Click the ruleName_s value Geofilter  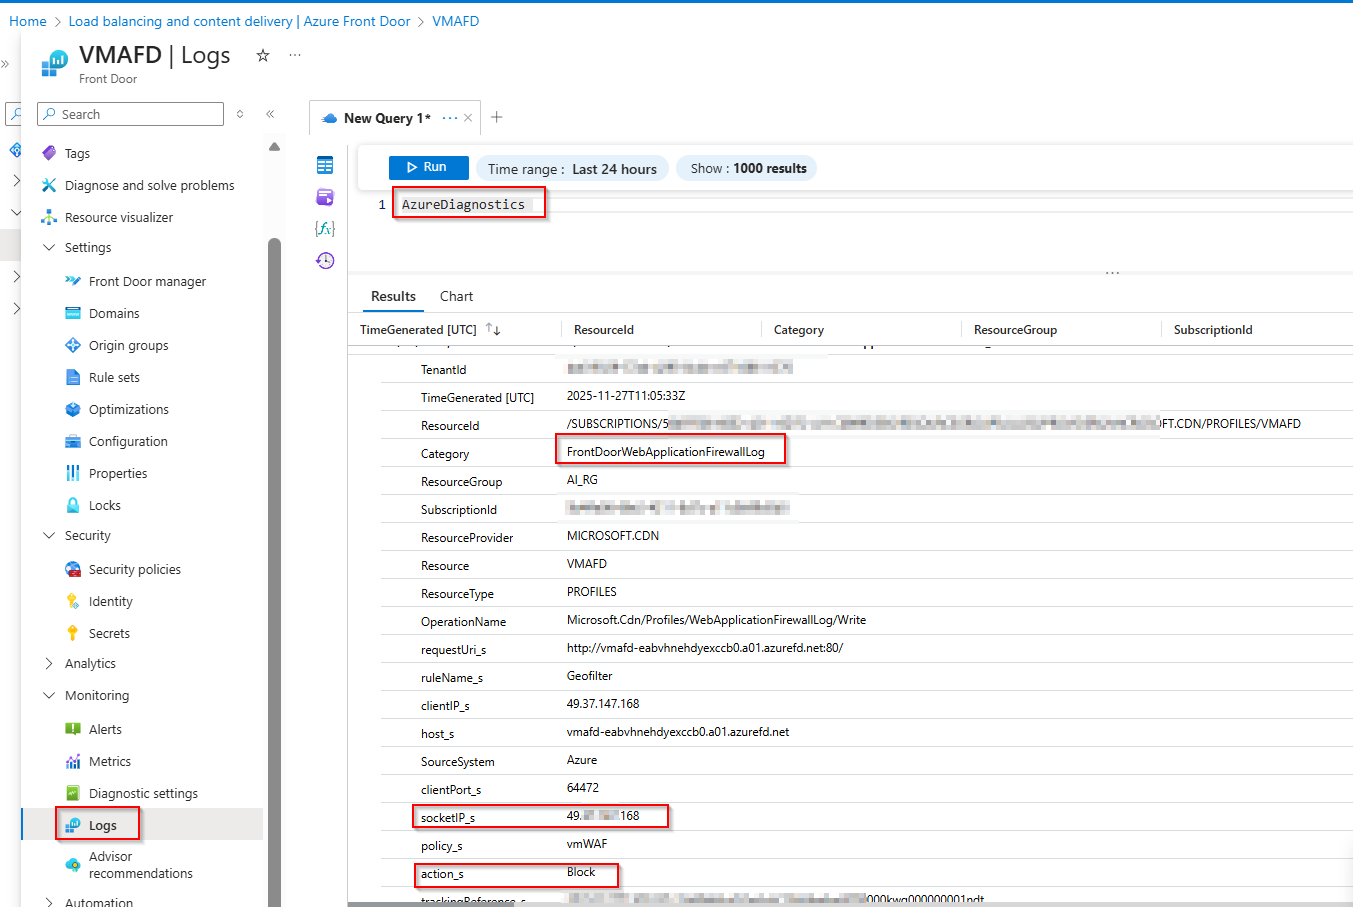[590, 676]
